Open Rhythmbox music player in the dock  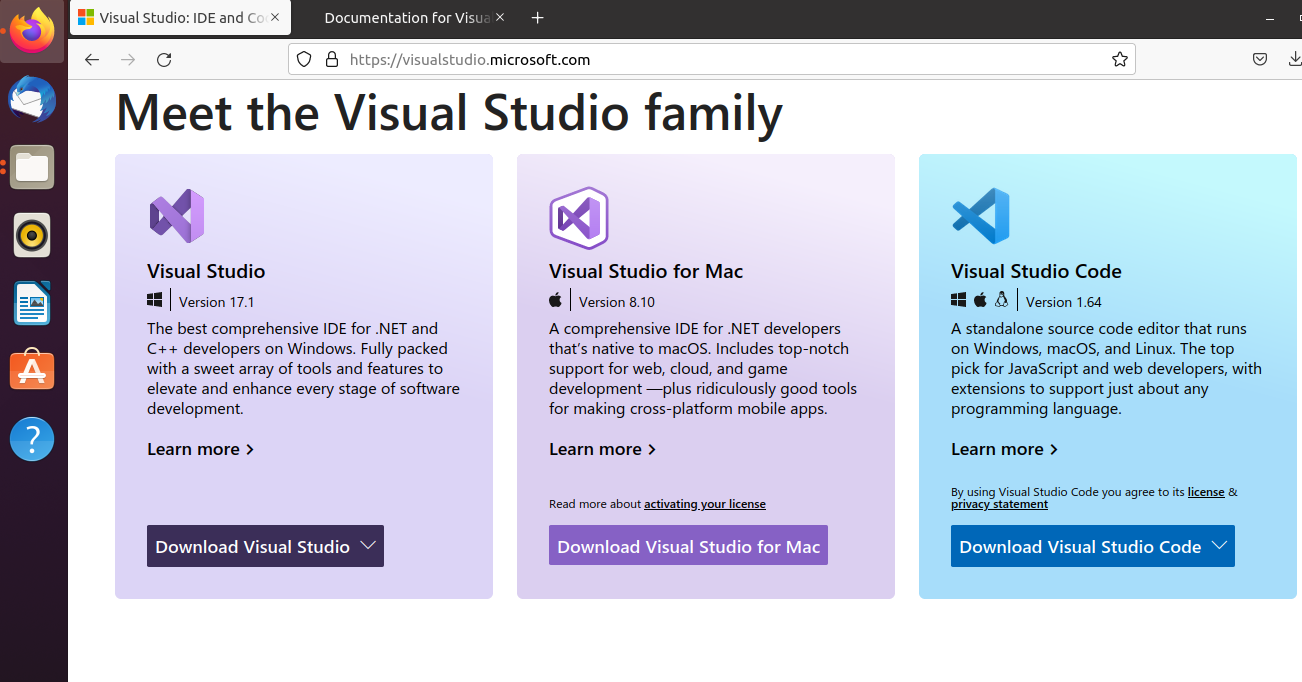32,236
